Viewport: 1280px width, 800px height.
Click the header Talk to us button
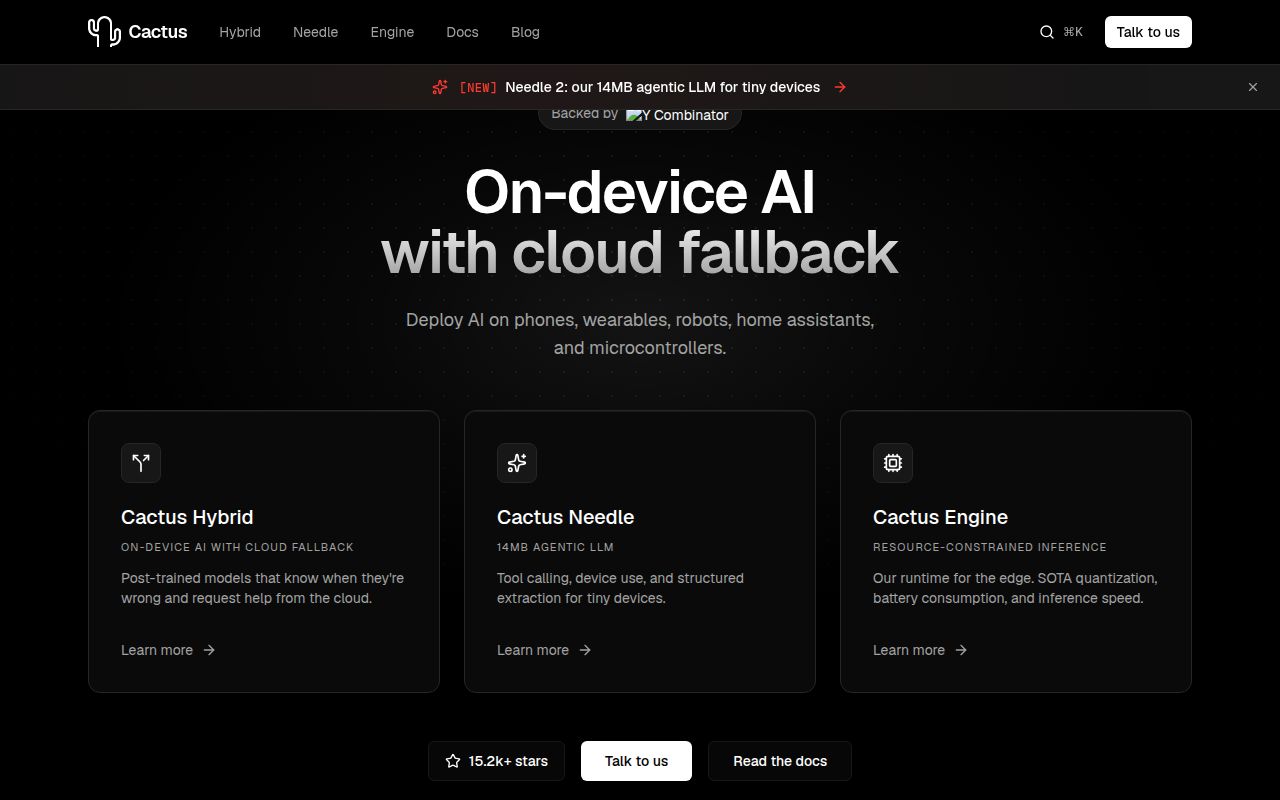(x=1148, y=32)
